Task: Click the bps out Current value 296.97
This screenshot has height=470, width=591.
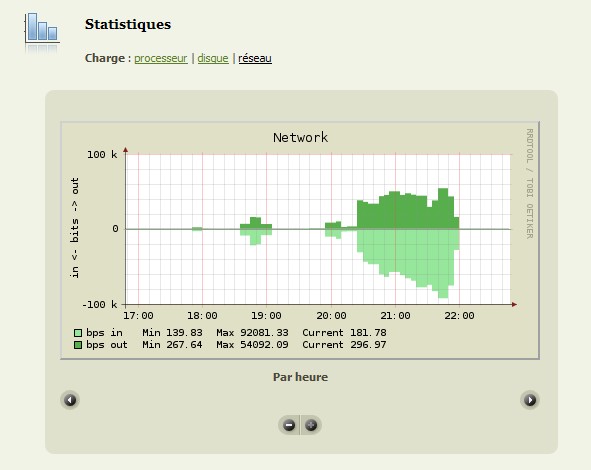Action: click(x=368, y=345)
